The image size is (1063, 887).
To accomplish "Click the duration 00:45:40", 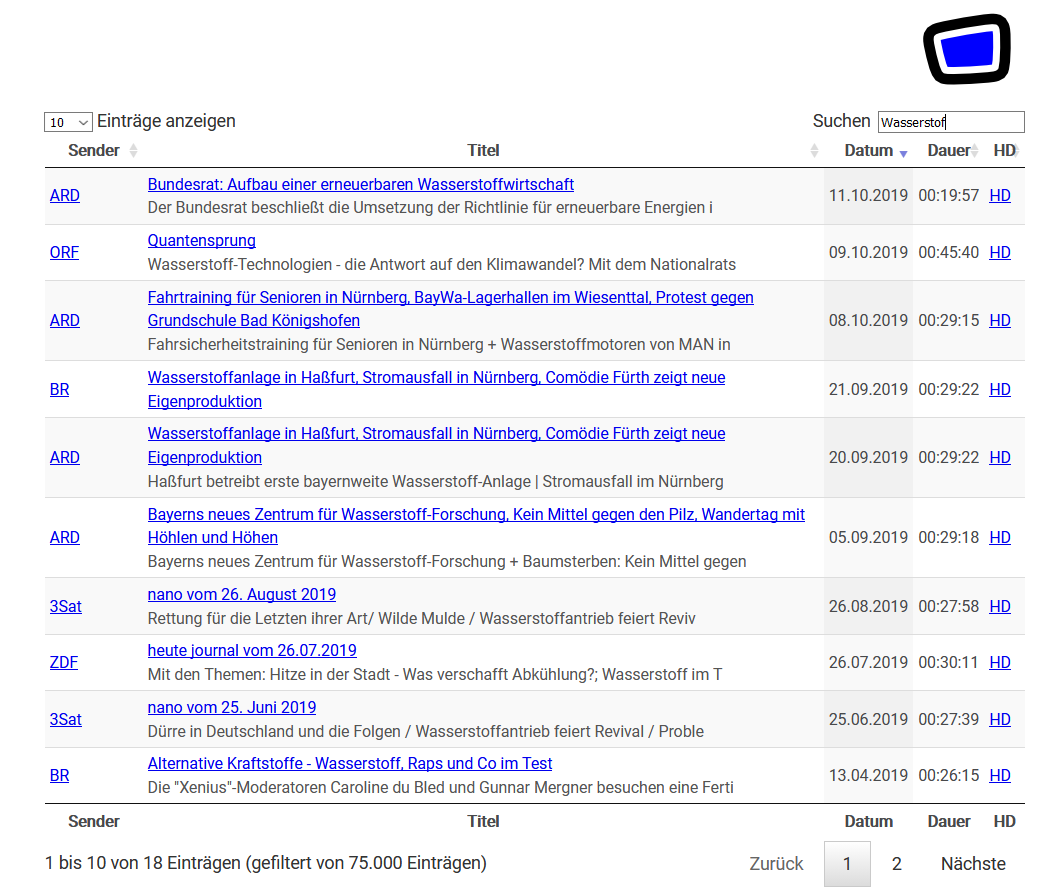I will point(949,252).
